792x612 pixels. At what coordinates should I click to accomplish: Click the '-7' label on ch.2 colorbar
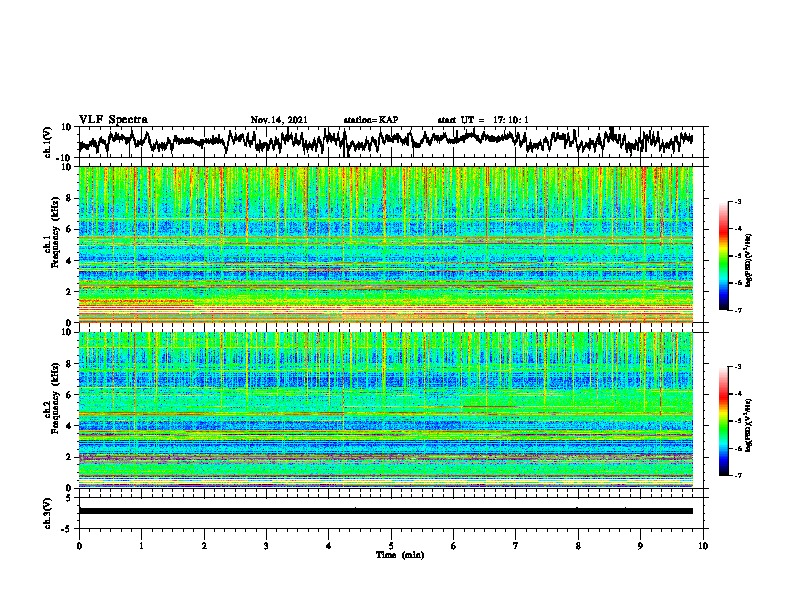[737, 475]
